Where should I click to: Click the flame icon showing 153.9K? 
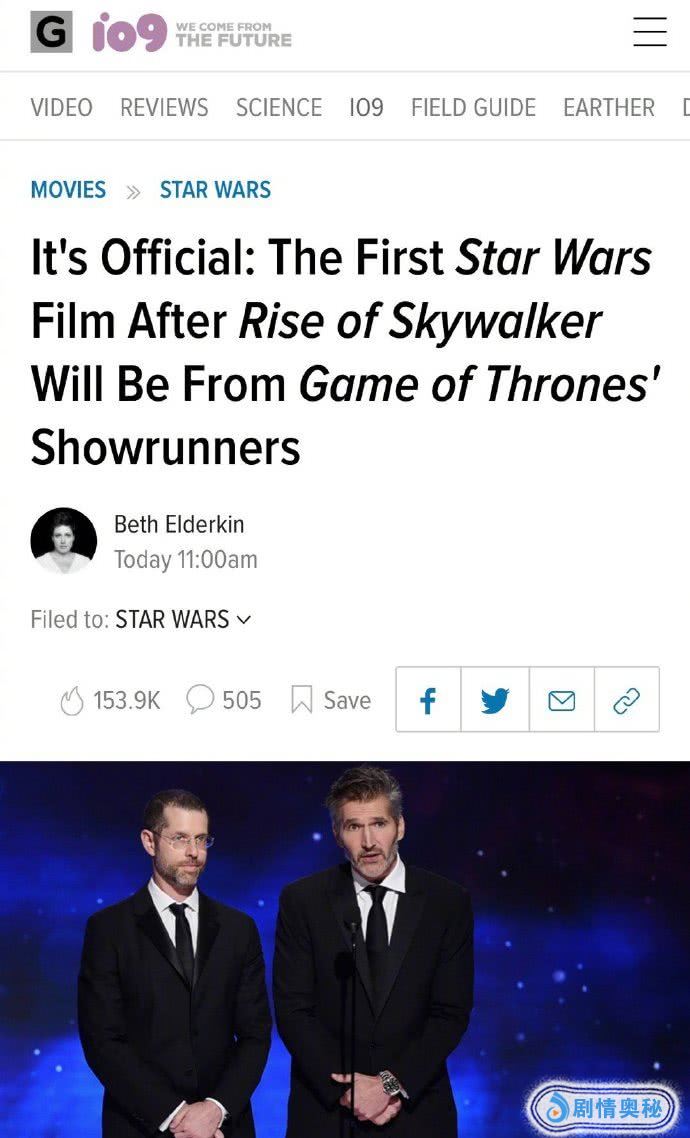(x=72, y=700)
